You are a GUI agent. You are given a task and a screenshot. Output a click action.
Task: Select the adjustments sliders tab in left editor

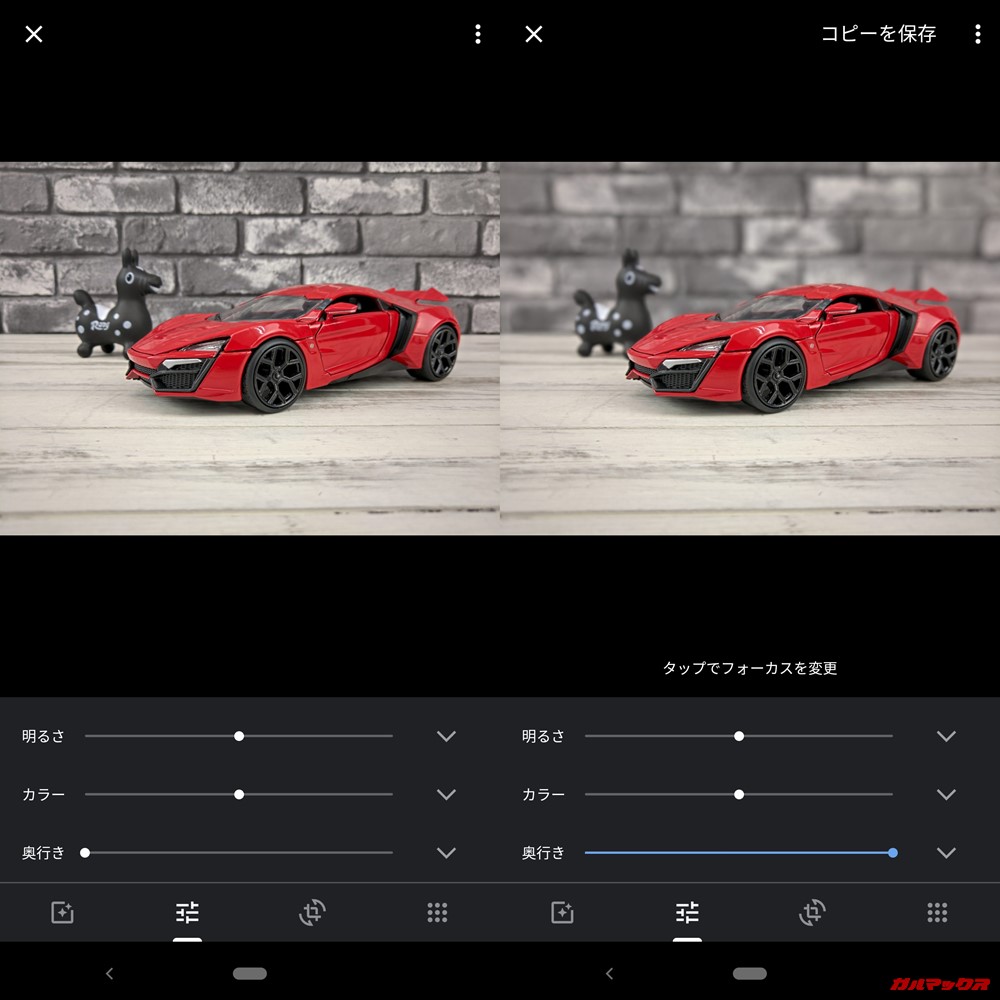[x=187, y=912]
